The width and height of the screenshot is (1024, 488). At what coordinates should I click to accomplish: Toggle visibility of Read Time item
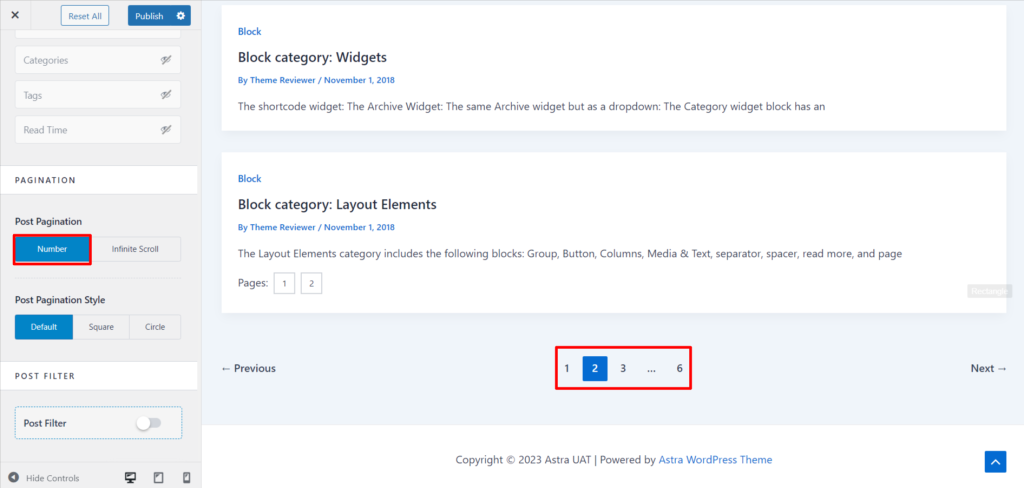click(166, 130)
